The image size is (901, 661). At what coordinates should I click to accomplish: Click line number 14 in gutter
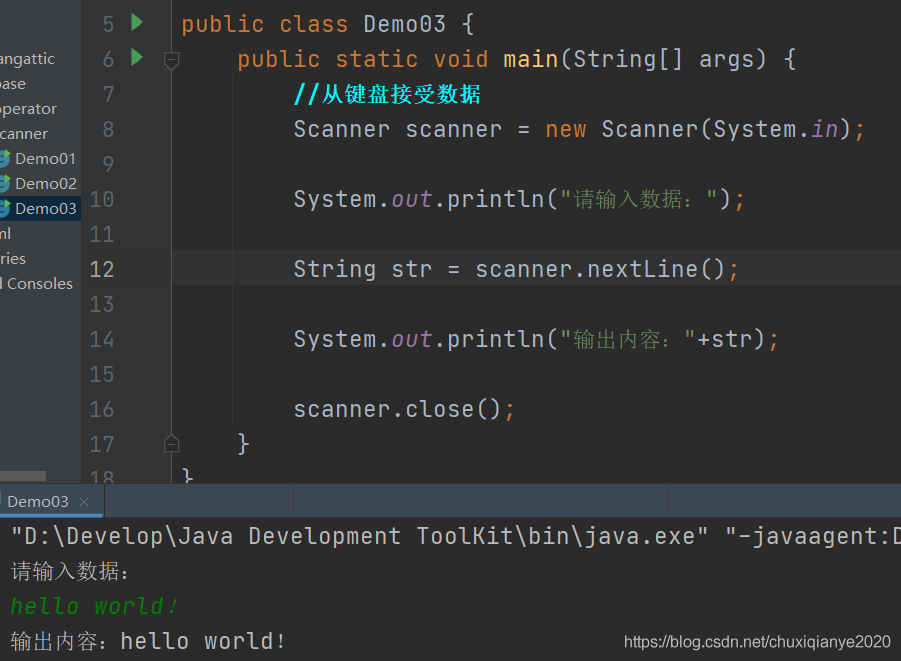click(x=102, y=340)
